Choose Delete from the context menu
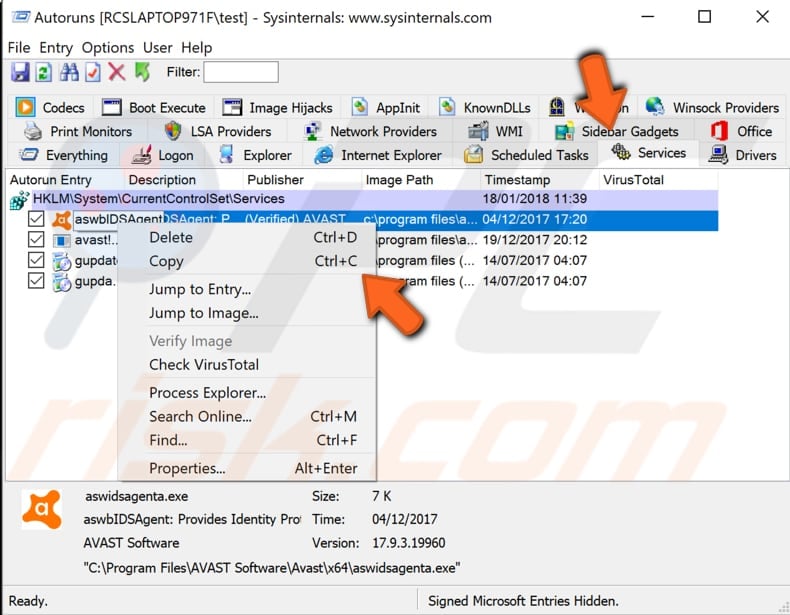The image size is (790, 615). (247, 237)
